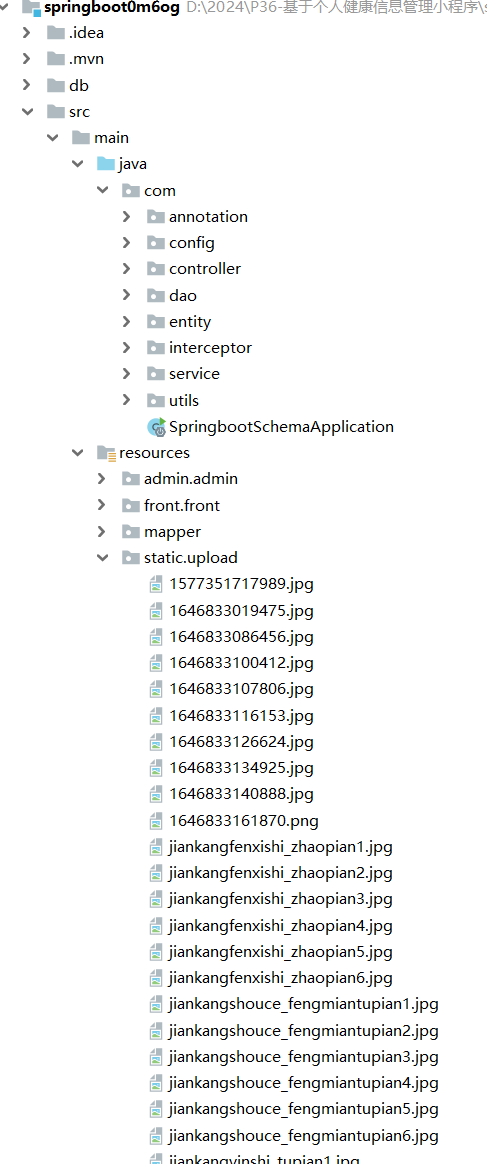Click the 1646833161870.png image file icon
Image resolution: width=487 pixels, height=1164 pixels.
point(156,821)
